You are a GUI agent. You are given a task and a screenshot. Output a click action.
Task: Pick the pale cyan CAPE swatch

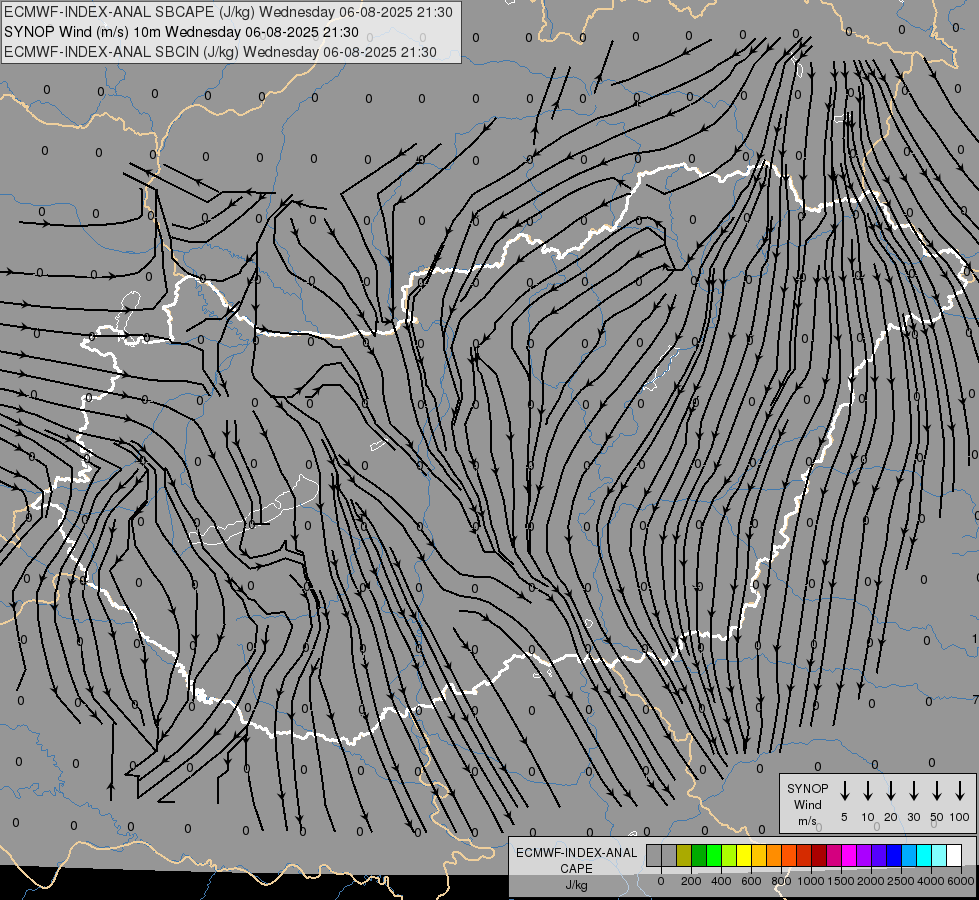pos(938,855)
